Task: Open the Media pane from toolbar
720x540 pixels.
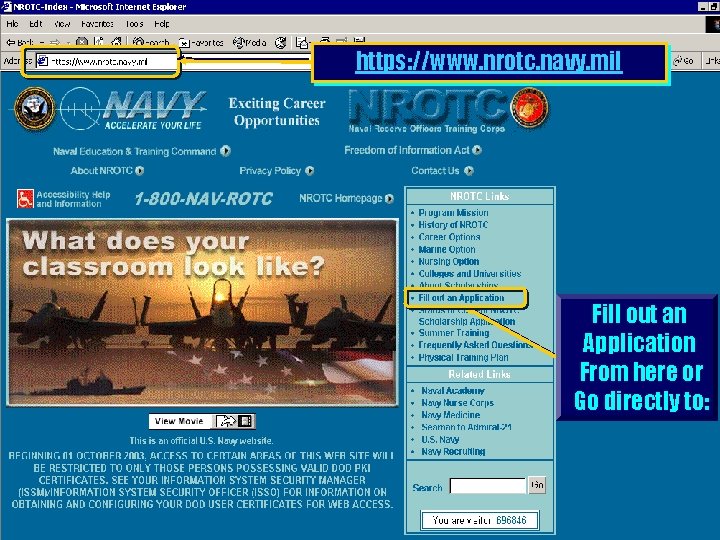Action: point(250,43)
